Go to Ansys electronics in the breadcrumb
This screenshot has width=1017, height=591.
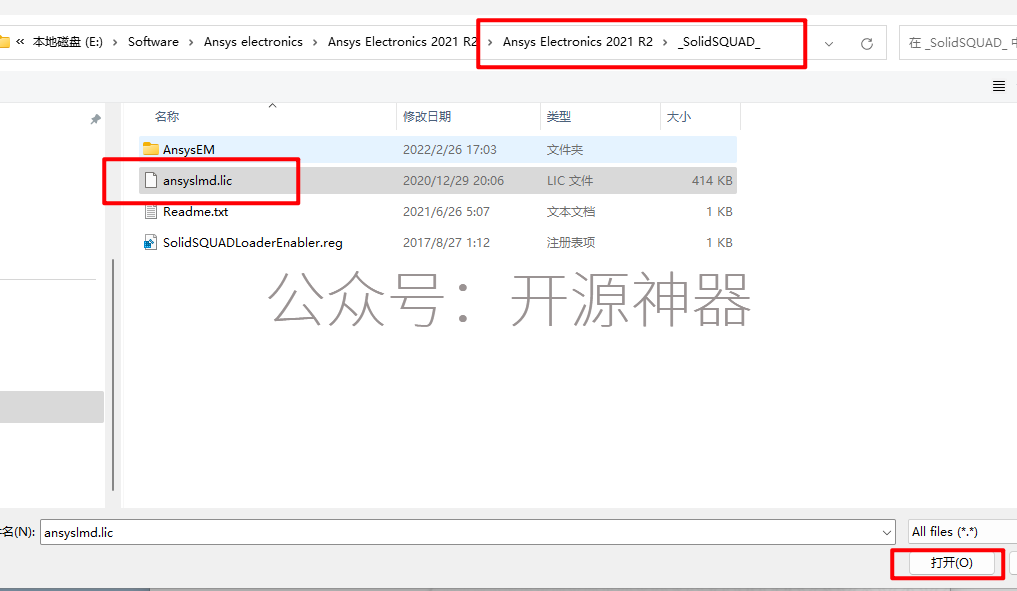(253, 42)
